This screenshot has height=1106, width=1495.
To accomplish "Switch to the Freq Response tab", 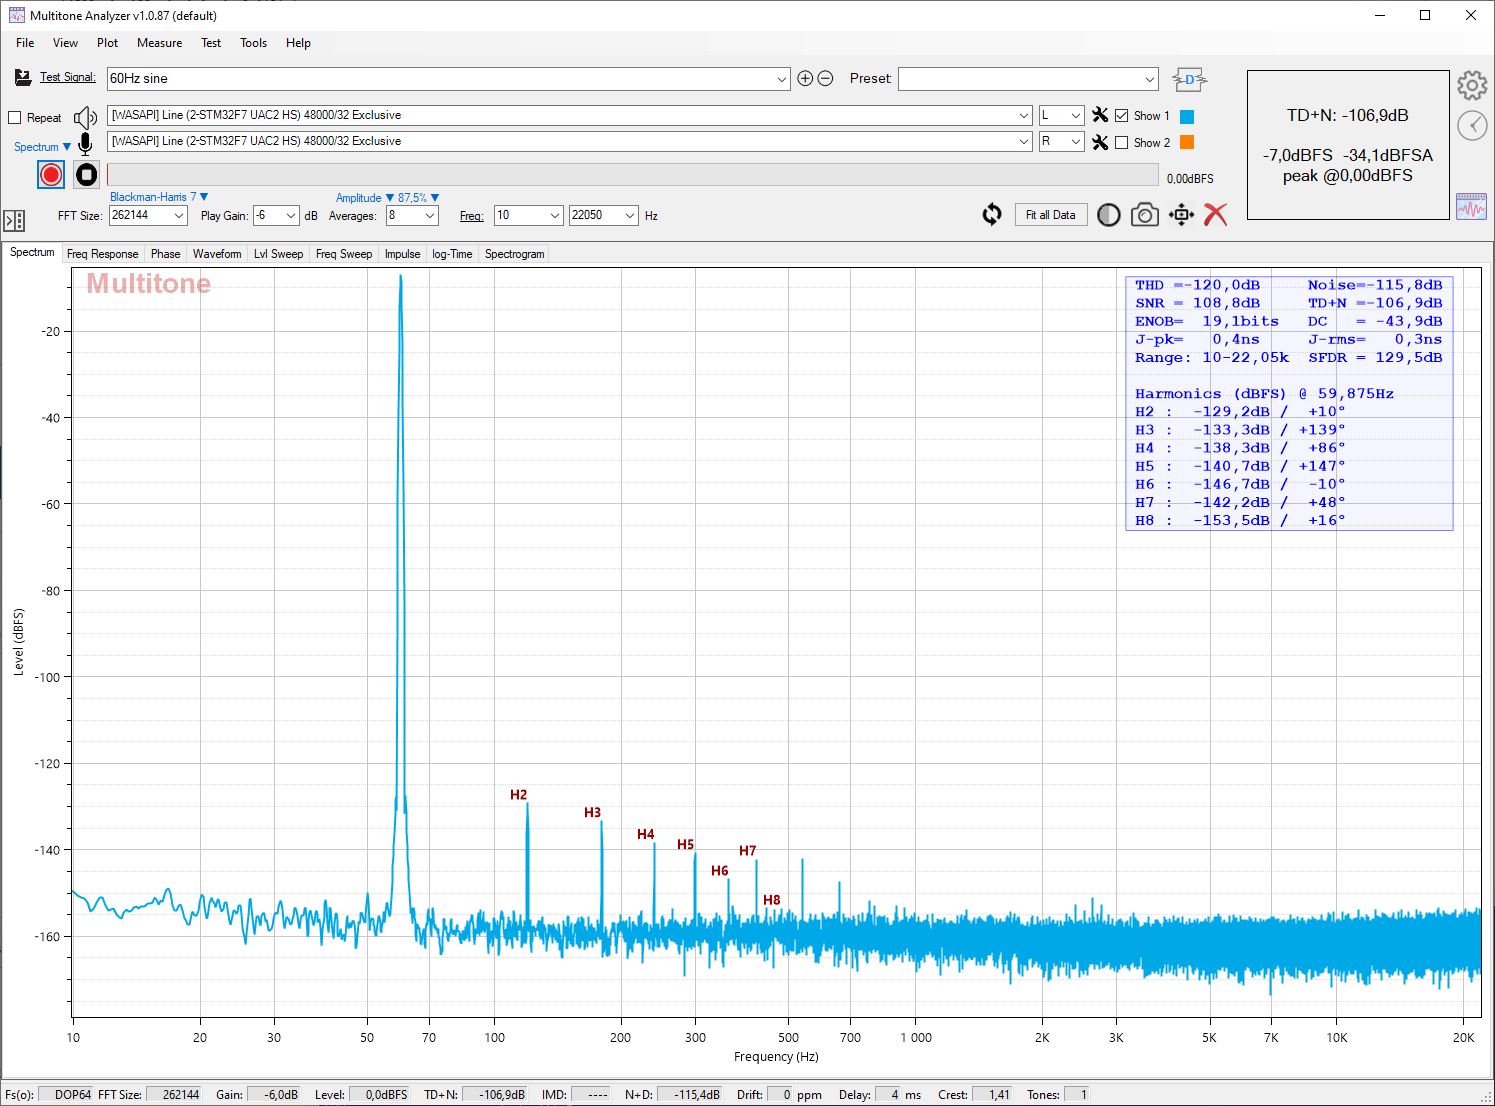I will click(102, 254).
